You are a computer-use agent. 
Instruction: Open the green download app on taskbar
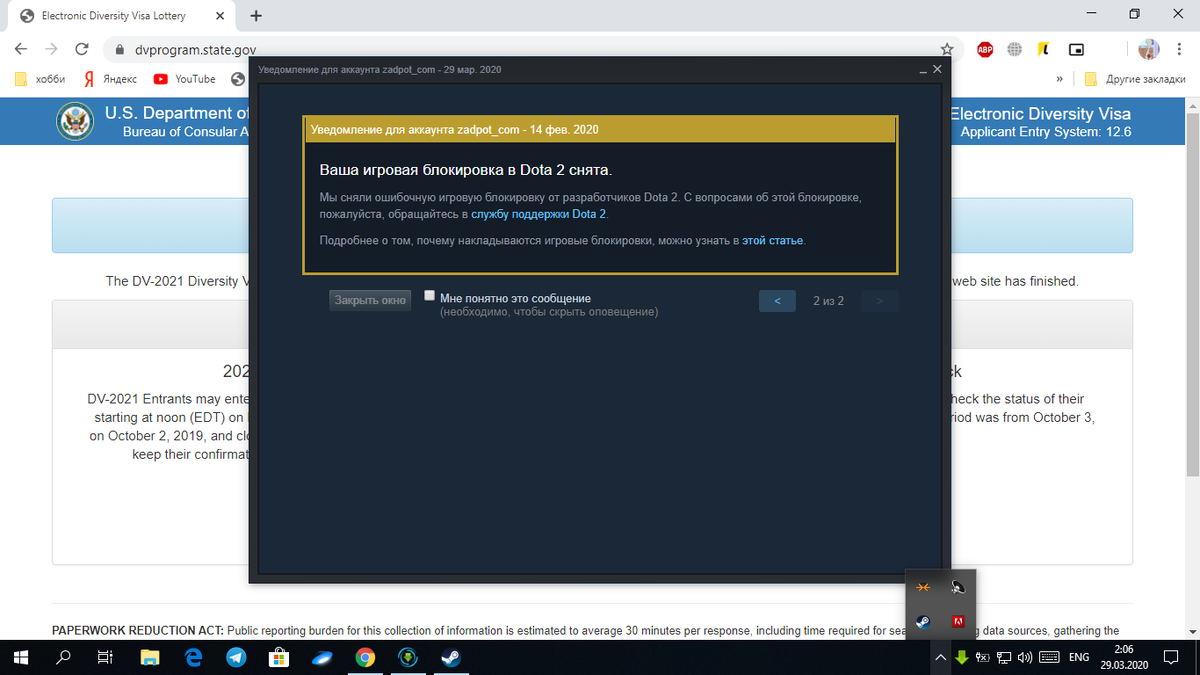pyautogui.click(x=408, y=657)
